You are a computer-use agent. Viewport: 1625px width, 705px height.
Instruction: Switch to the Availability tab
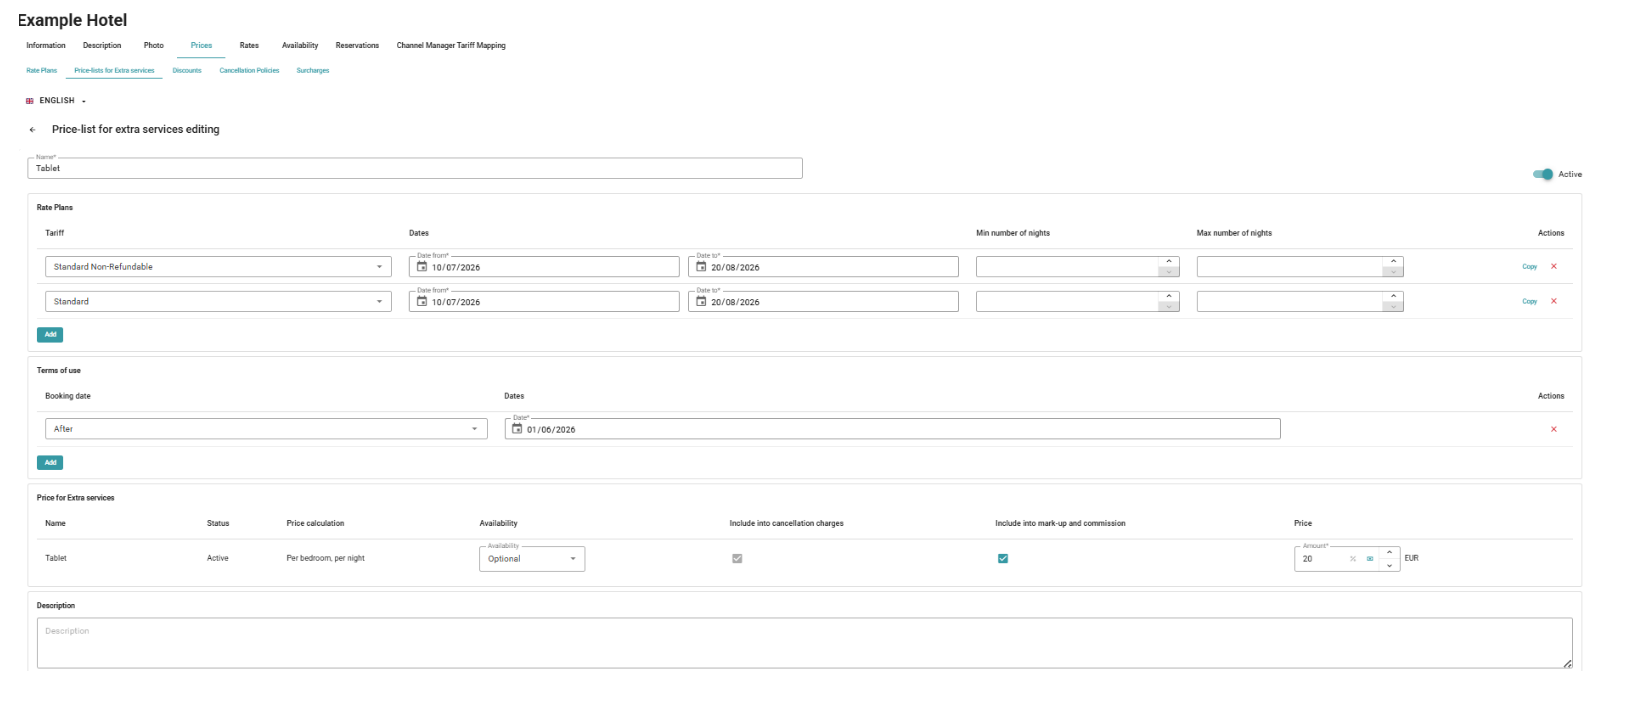[300, 45]
